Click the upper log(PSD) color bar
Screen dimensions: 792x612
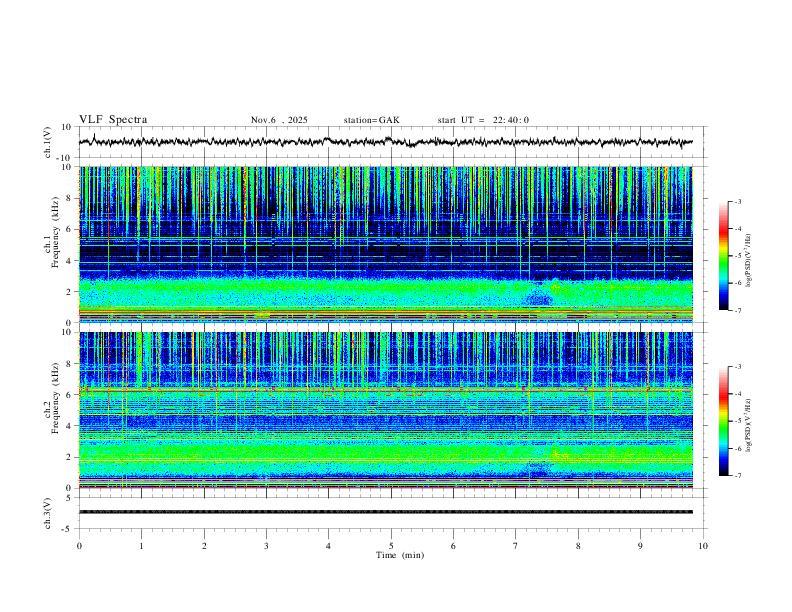tap(723, 256)
